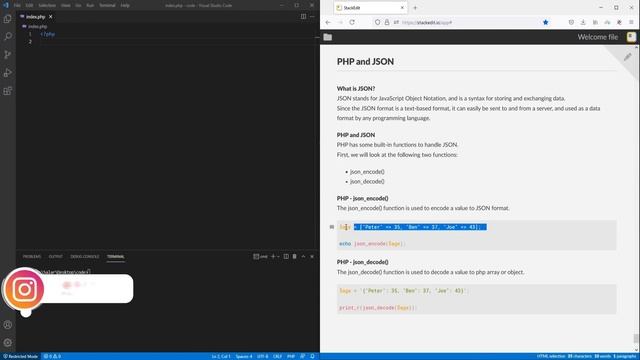Click the Welcome file title
The image size is (640, 360).
pos(598,37)
